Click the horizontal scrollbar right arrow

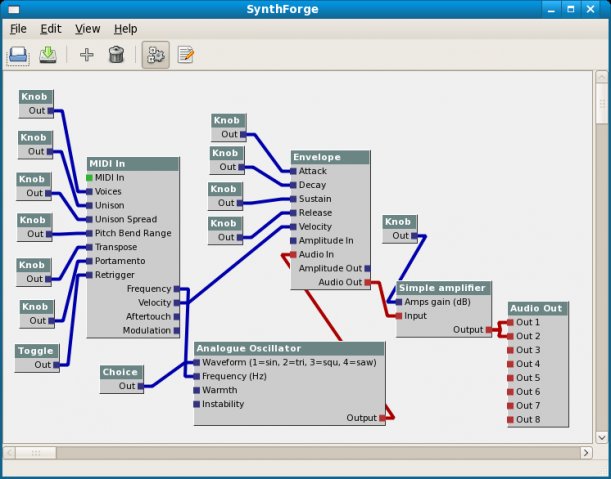(586, 453)
